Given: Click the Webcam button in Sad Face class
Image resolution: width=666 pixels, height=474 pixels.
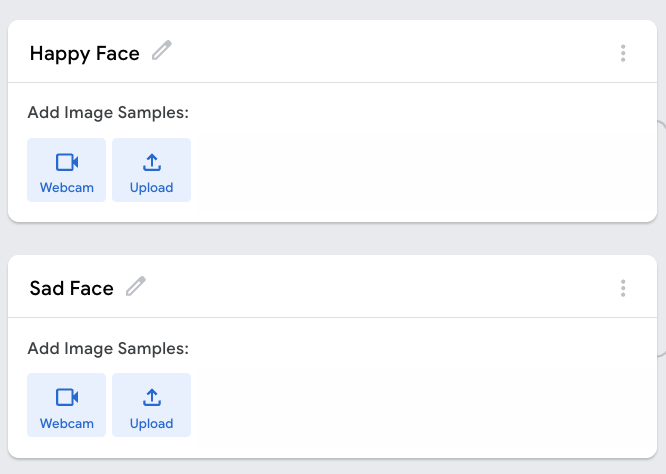Looking at the screenshot, I should (66, 405).
